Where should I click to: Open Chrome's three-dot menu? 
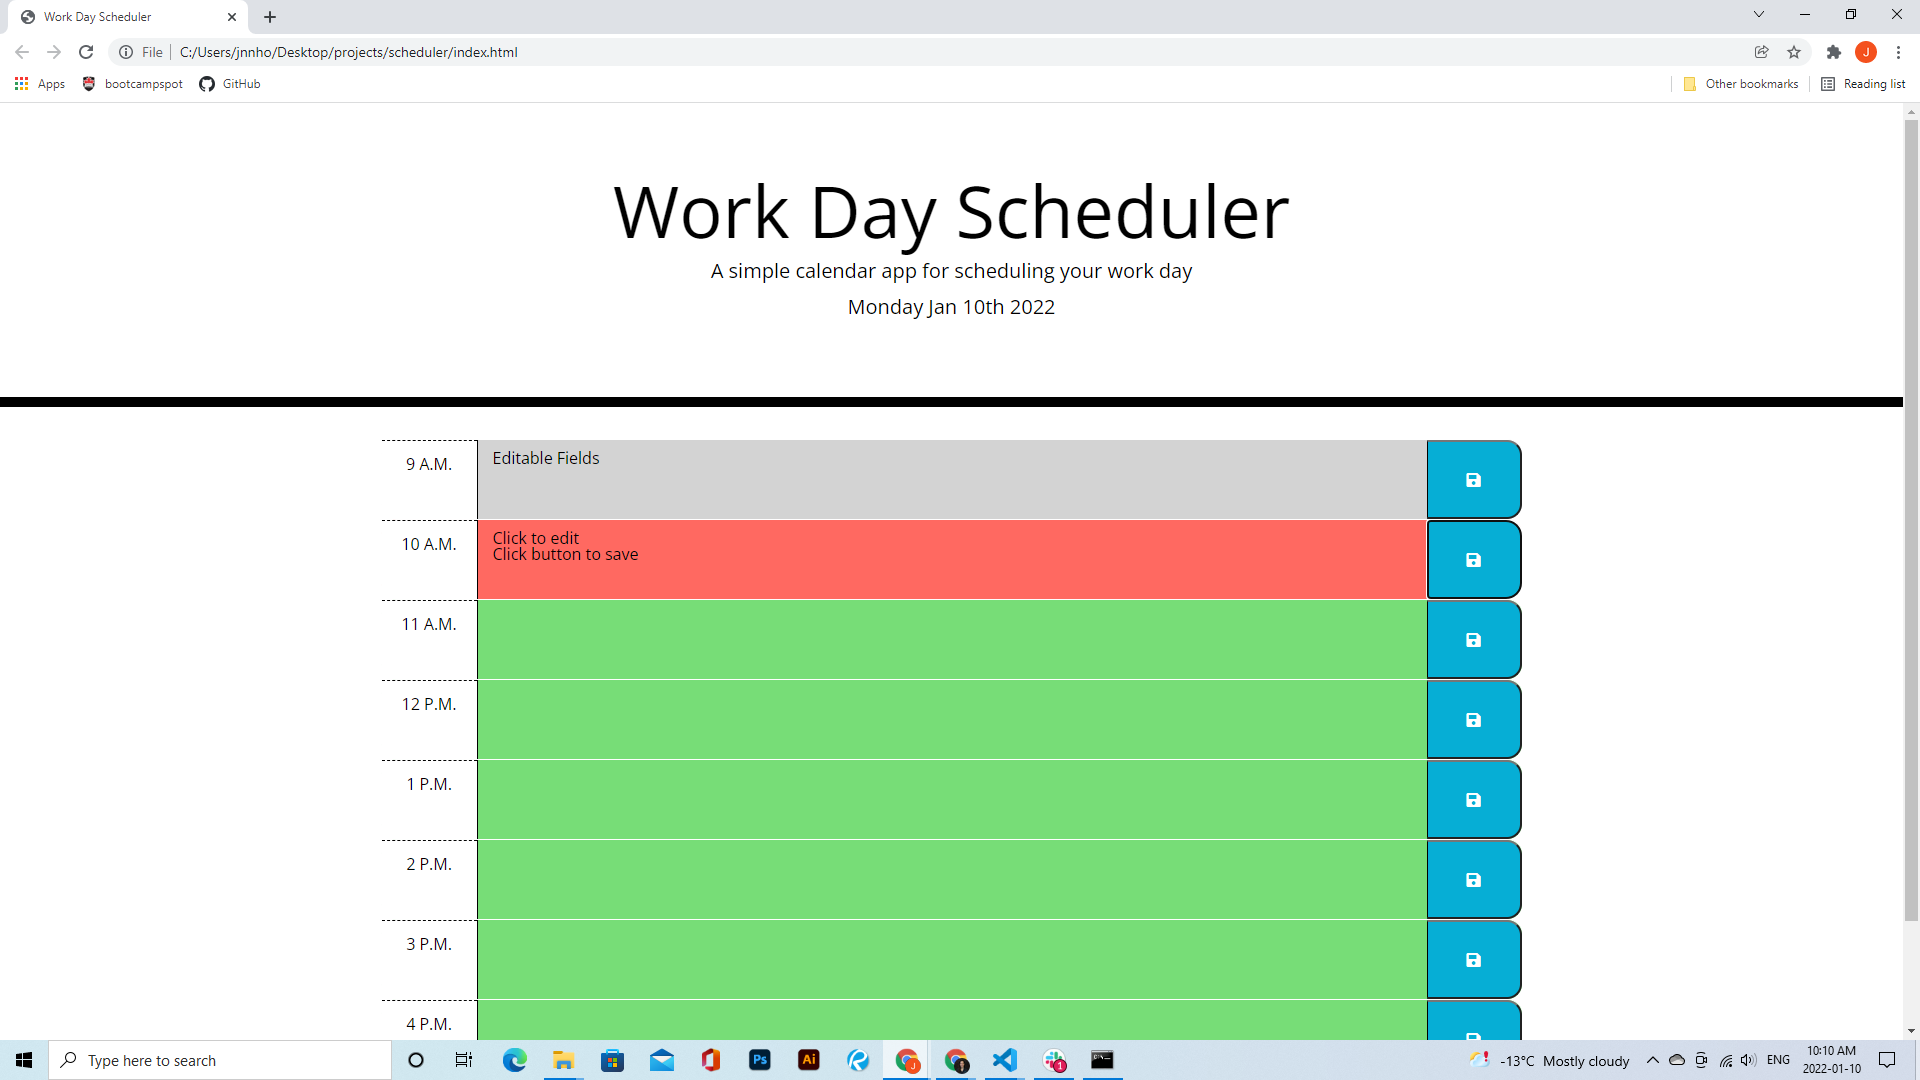pyautogui.click(x=1898, y=52)
